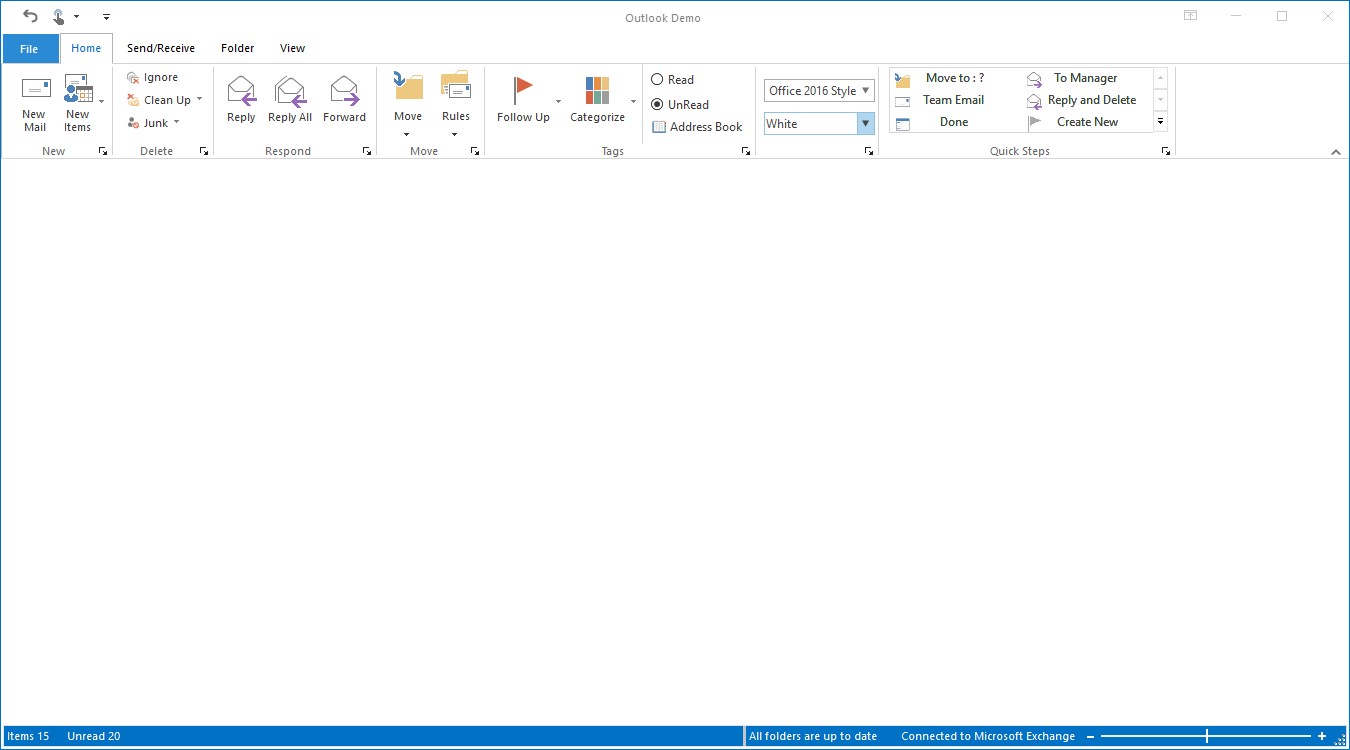Open the Respond group dialog launcher
The image size is (1350, 750).
(x=367, y=151)
